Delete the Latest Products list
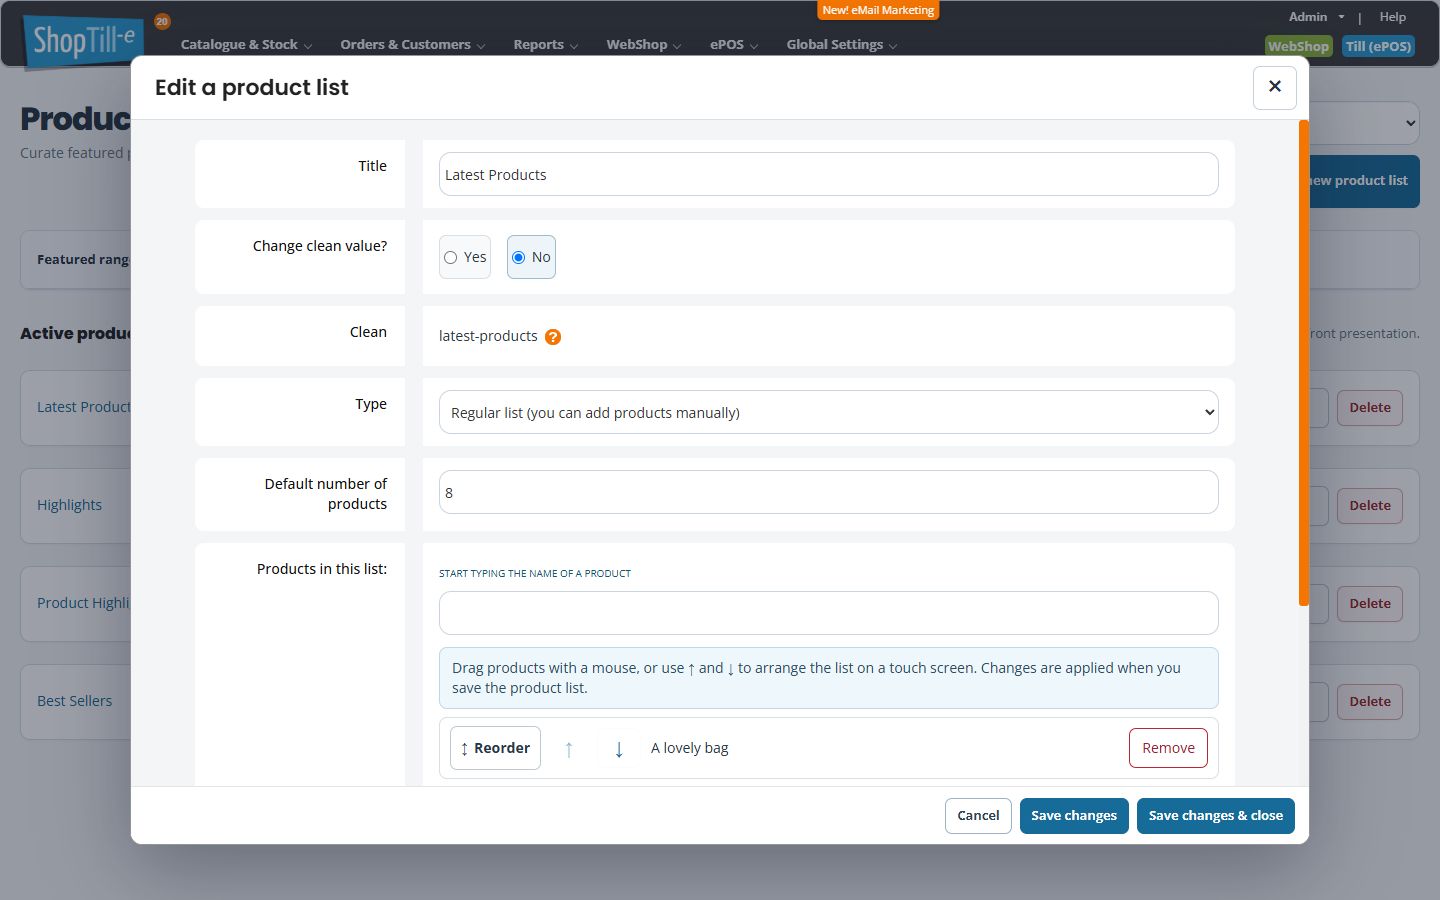The height and width of the screenshot is (900, 1440). [x=1370, y=408]
